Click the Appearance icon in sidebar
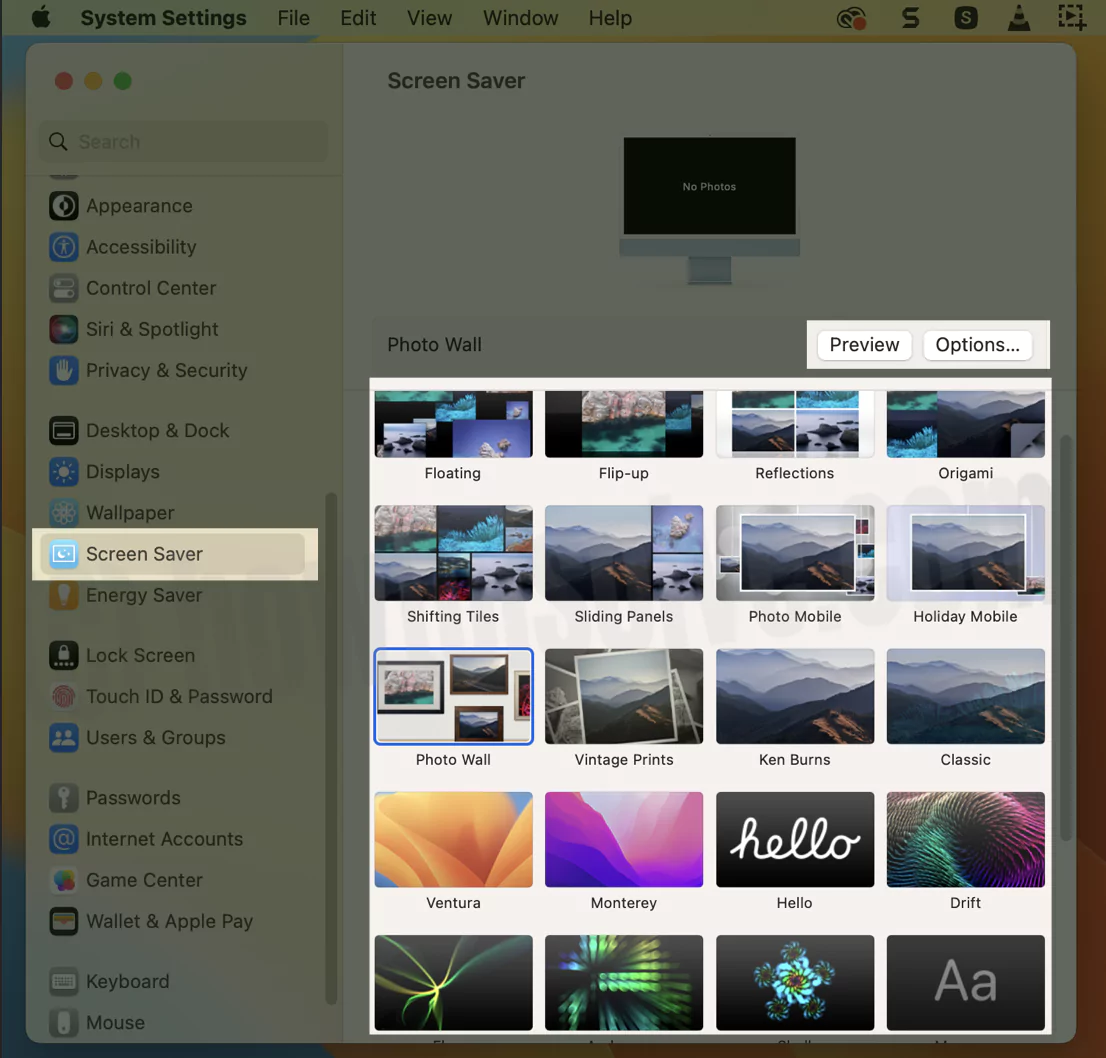The width and height of the screenshot is (1106, 1058). [63, 206]
